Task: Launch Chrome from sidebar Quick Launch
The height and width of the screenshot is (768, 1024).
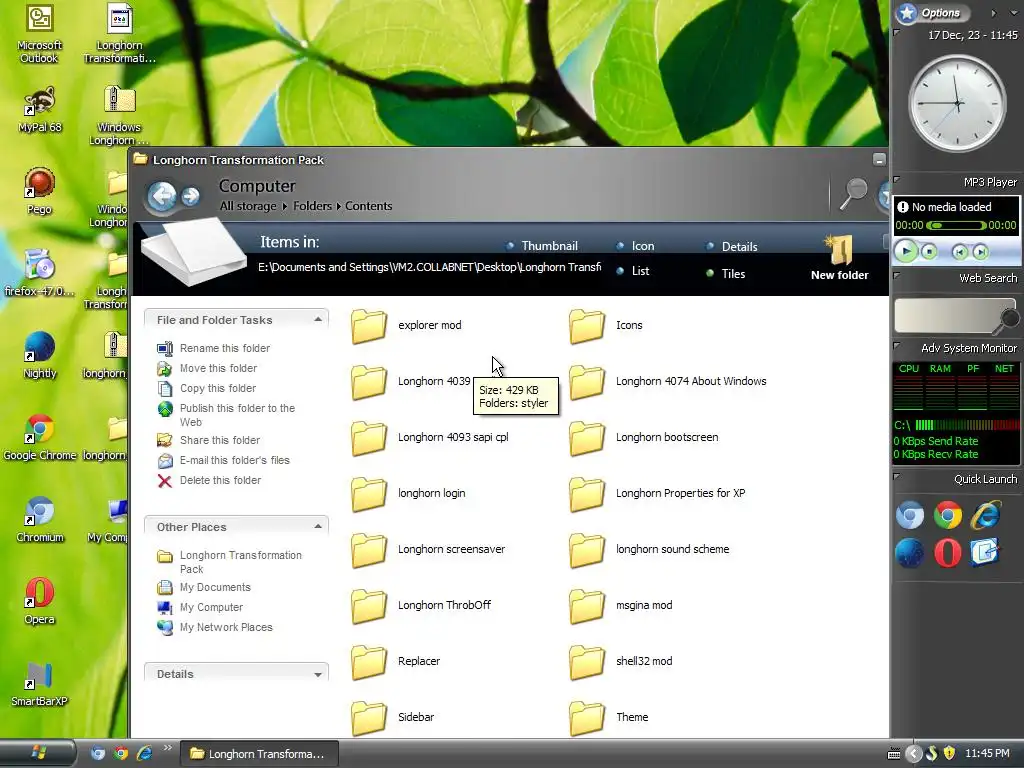Action: (948, 515)
